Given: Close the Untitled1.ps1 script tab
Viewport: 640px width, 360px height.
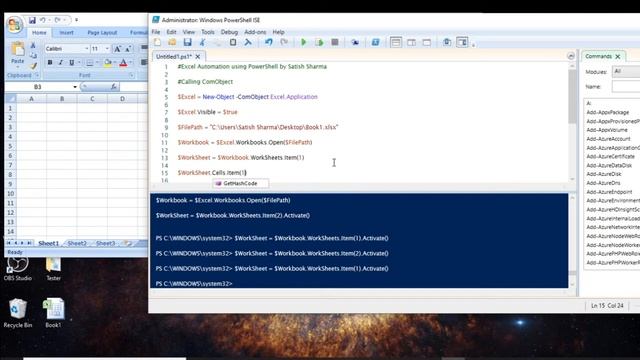Looking at the screenshot, I should coord(198,56).
